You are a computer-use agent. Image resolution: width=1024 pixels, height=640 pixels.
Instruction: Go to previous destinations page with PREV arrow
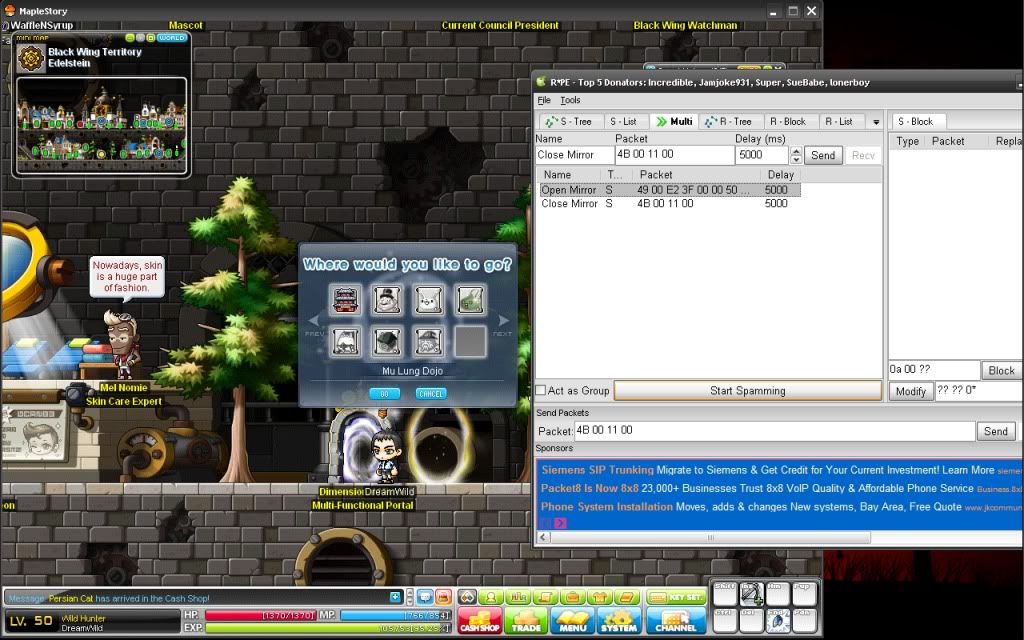coord(314,322)
